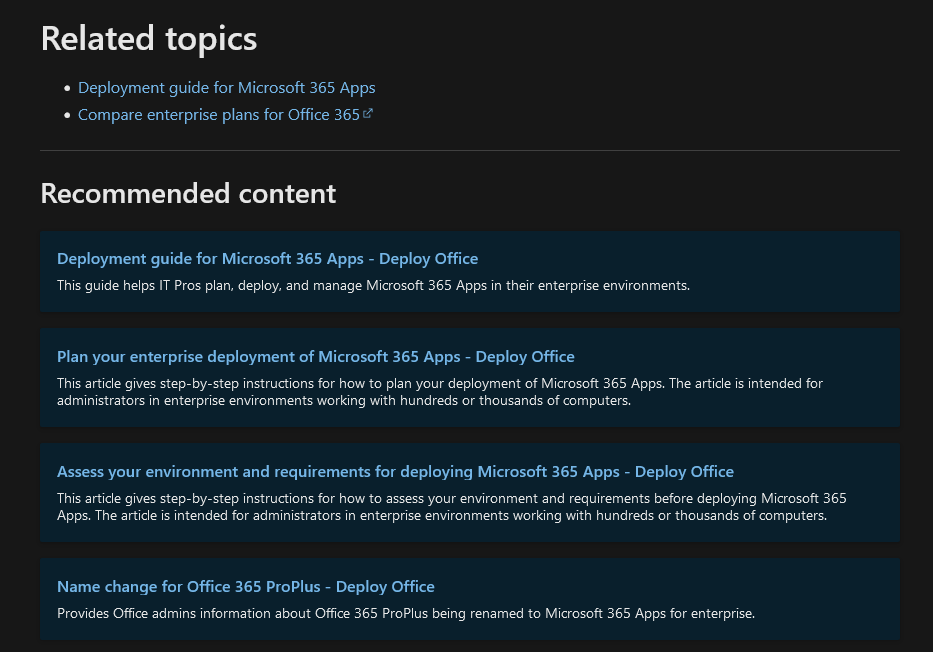Click the external link icon beside Compare enterprise plans

pyautogui.click(x=368, y=113)
